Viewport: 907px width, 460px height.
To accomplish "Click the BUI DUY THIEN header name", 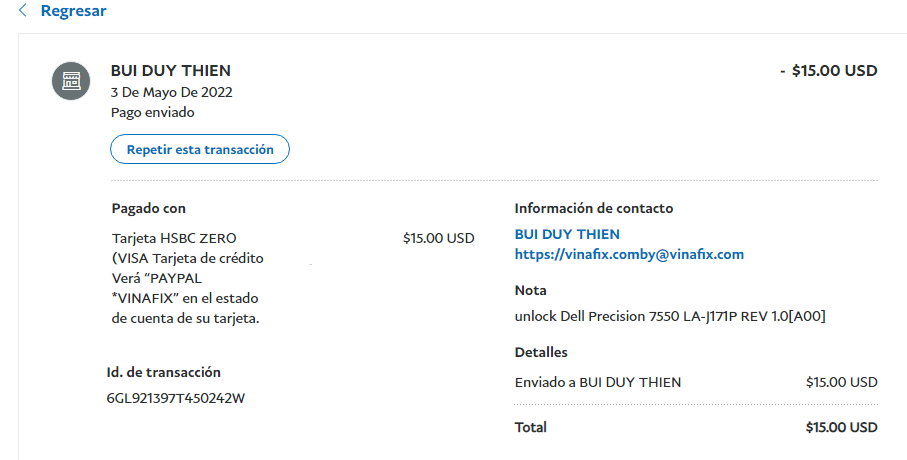I will [x=170, y=71].
